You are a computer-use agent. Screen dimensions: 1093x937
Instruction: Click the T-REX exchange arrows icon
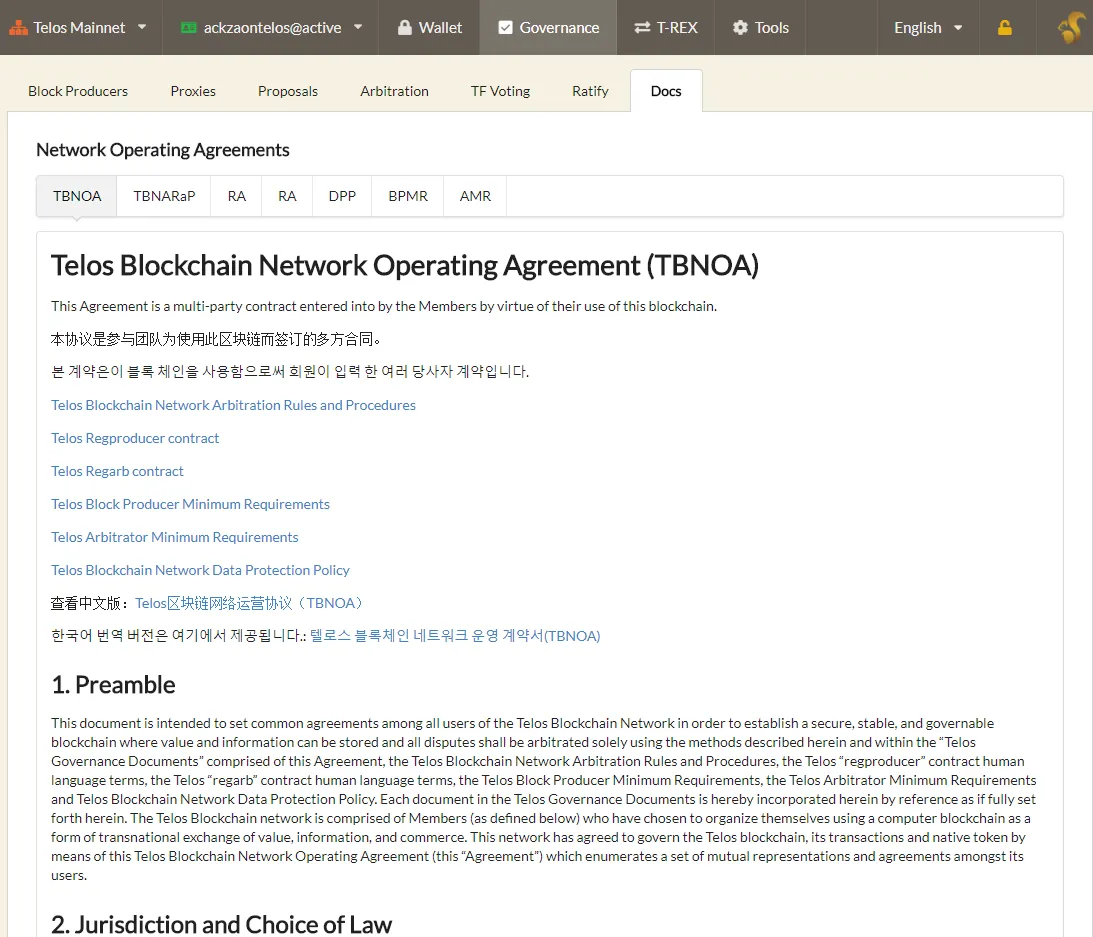(x=642, y=27)
